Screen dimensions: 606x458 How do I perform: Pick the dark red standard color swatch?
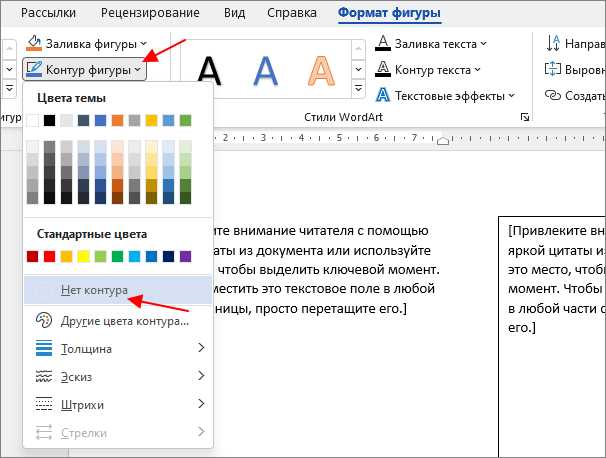32,256
